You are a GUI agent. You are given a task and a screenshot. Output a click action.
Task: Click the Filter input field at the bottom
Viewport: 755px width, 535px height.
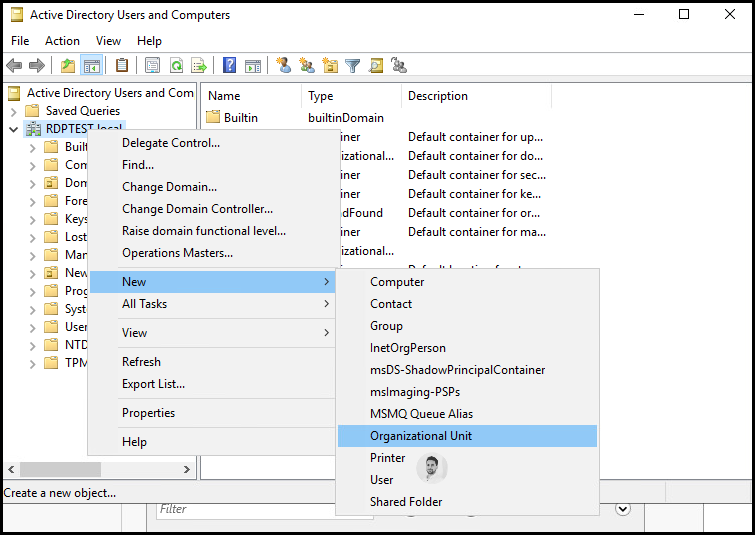pos(246,509)
